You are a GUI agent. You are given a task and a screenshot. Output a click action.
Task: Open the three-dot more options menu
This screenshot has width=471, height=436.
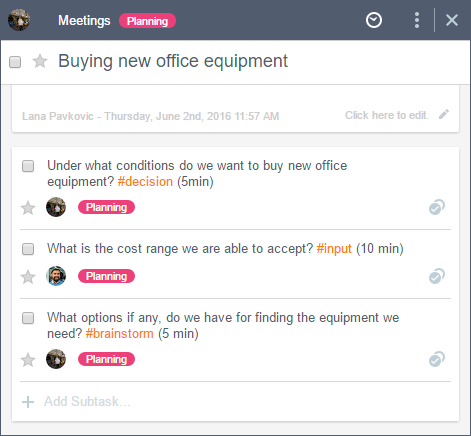click(x=417, y=20)
